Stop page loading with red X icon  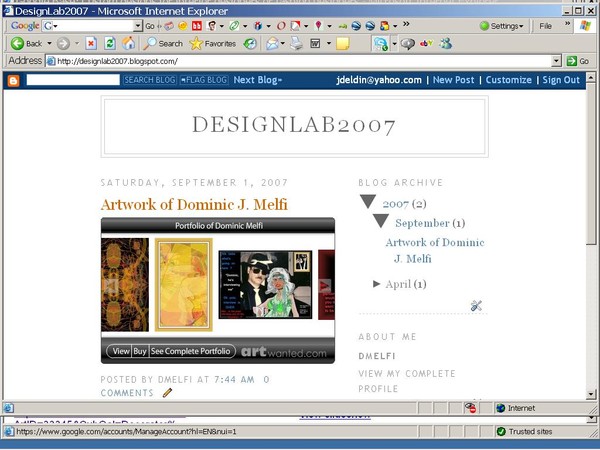click(91, 44)
